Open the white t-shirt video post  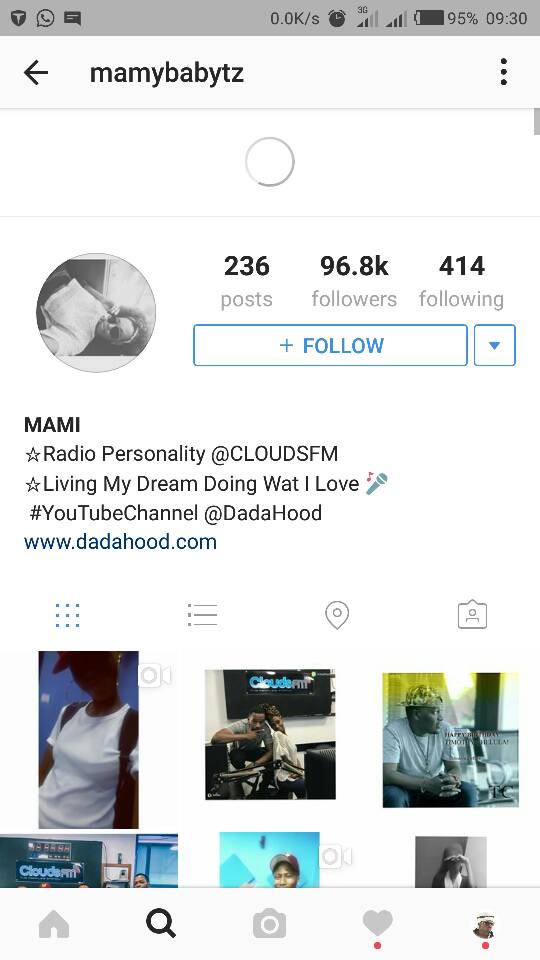click(x=89, y=740)
